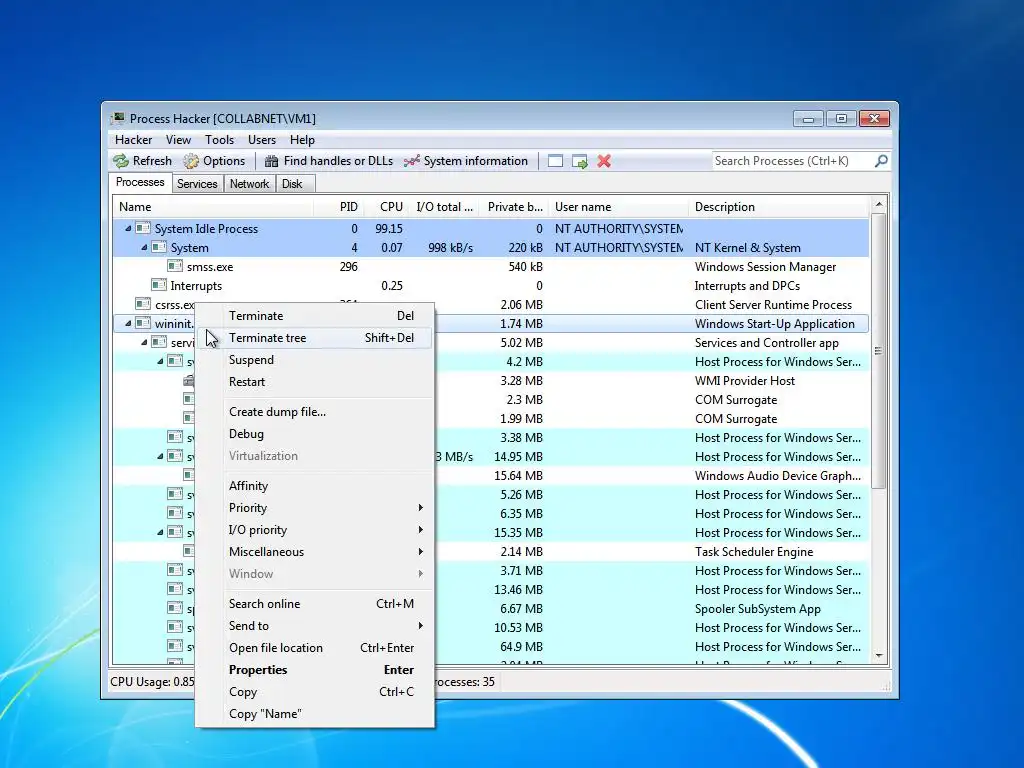Collapse the System process node
Viewport: 1024px width, 768px height.
144,248
